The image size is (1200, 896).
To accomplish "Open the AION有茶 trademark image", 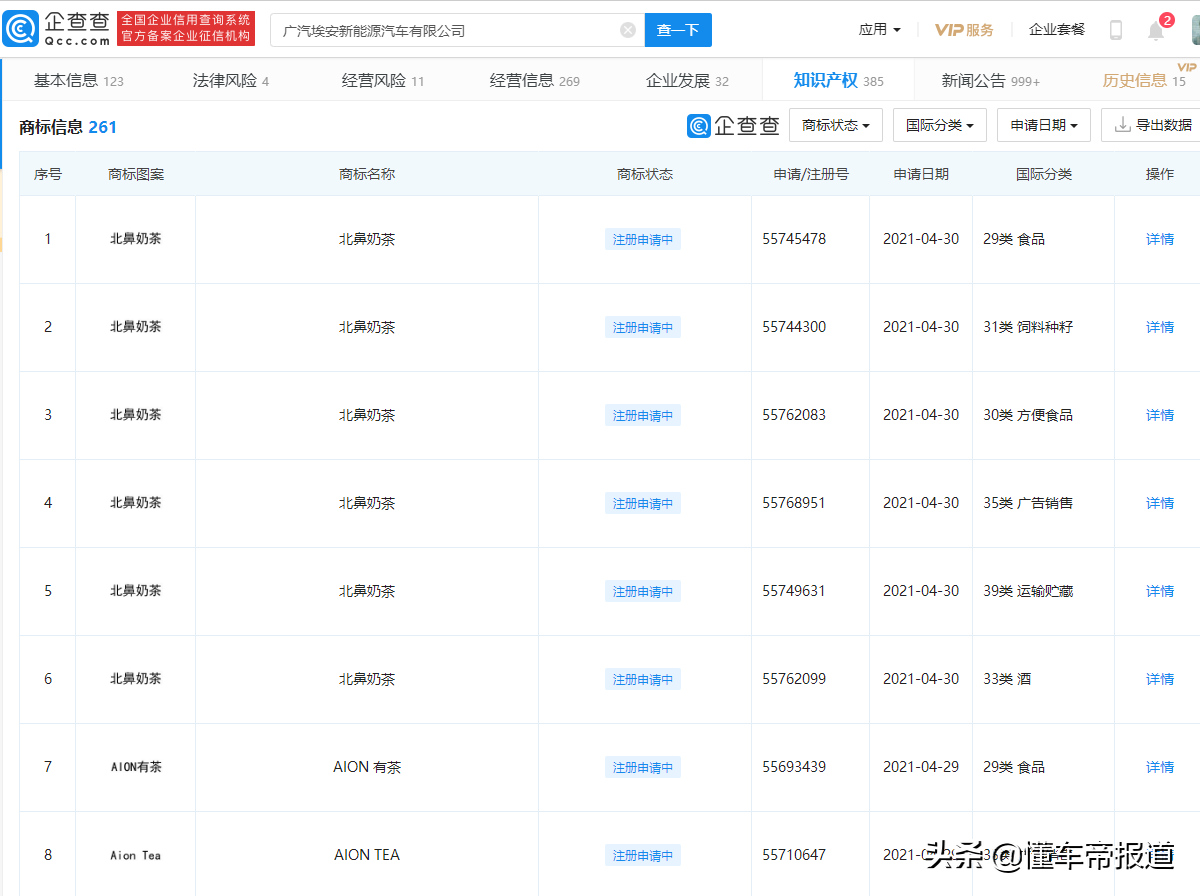I will point(135,767).
